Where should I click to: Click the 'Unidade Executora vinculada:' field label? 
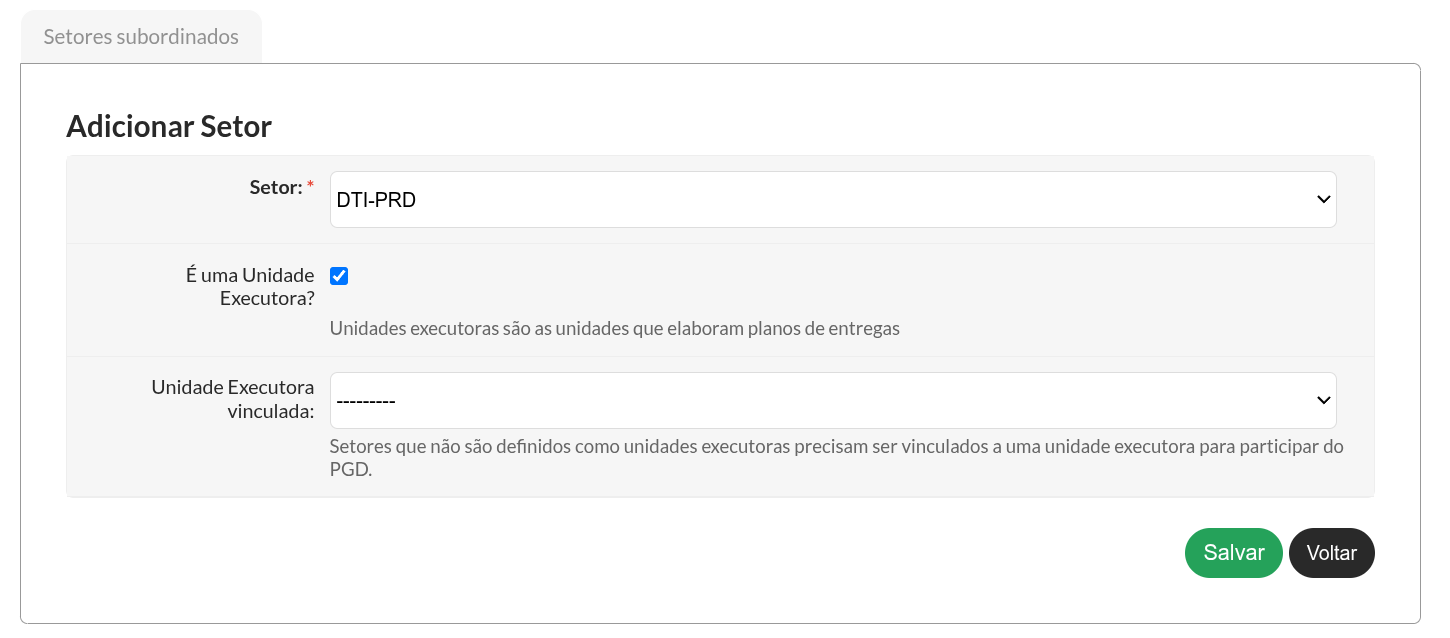233,398
